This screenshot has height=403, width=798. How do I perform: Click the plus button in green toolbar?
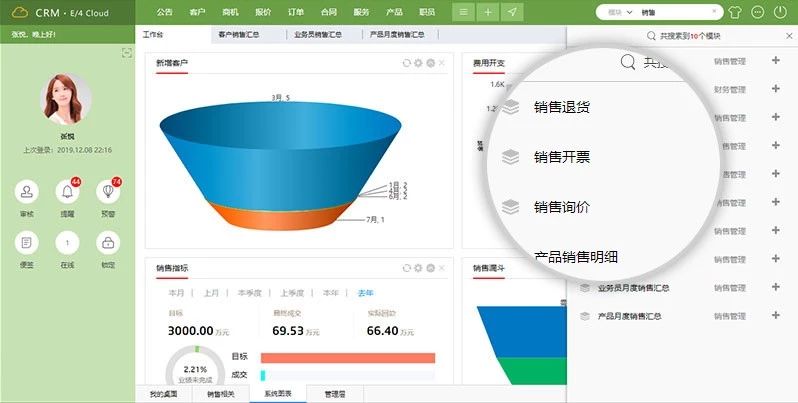coord(488,12)
